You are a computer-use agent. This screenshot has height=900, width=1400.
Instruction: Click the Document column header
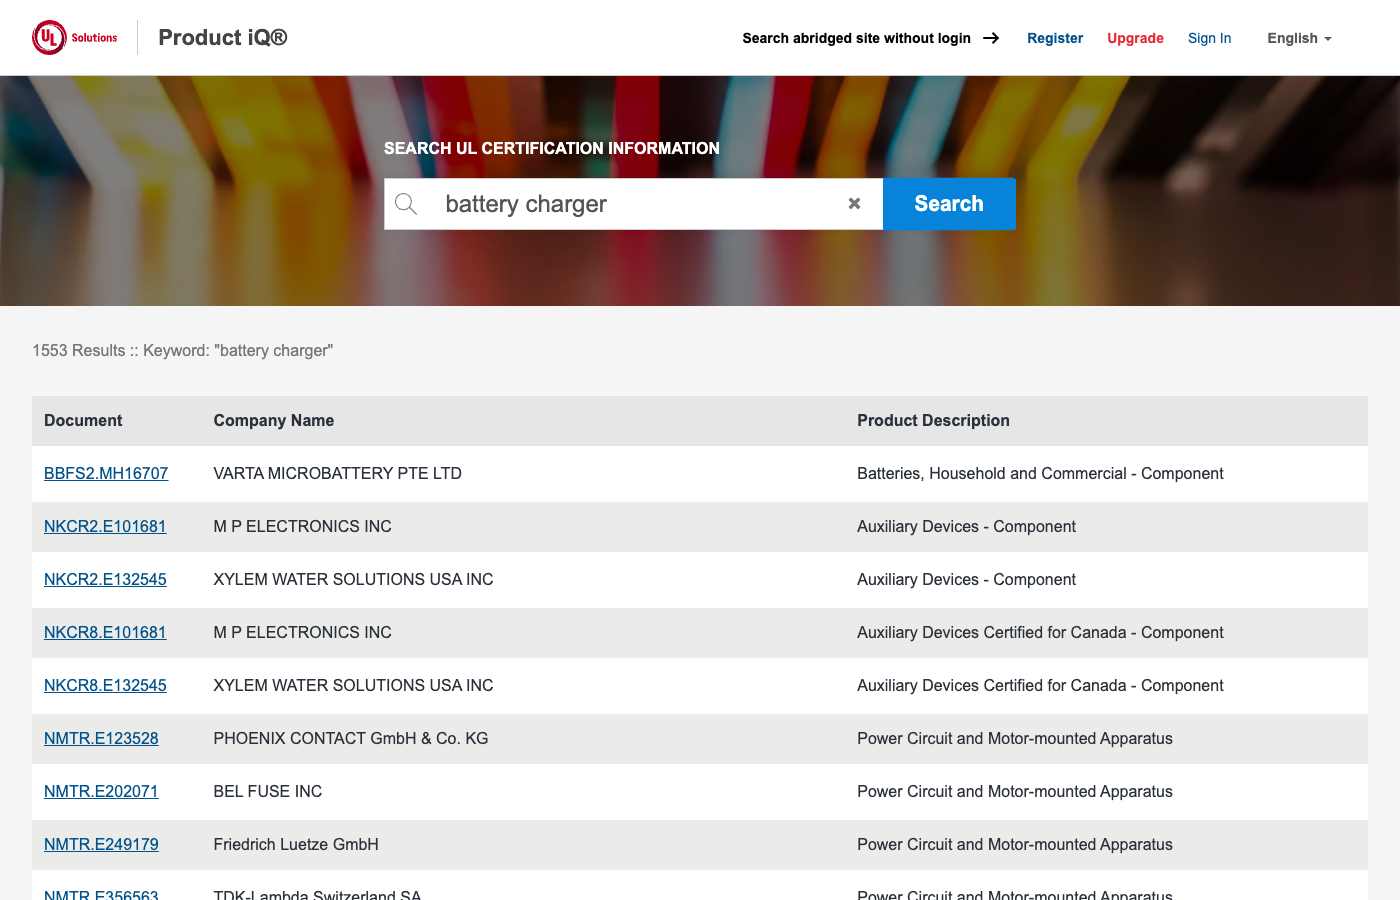(x=83, y=420)
